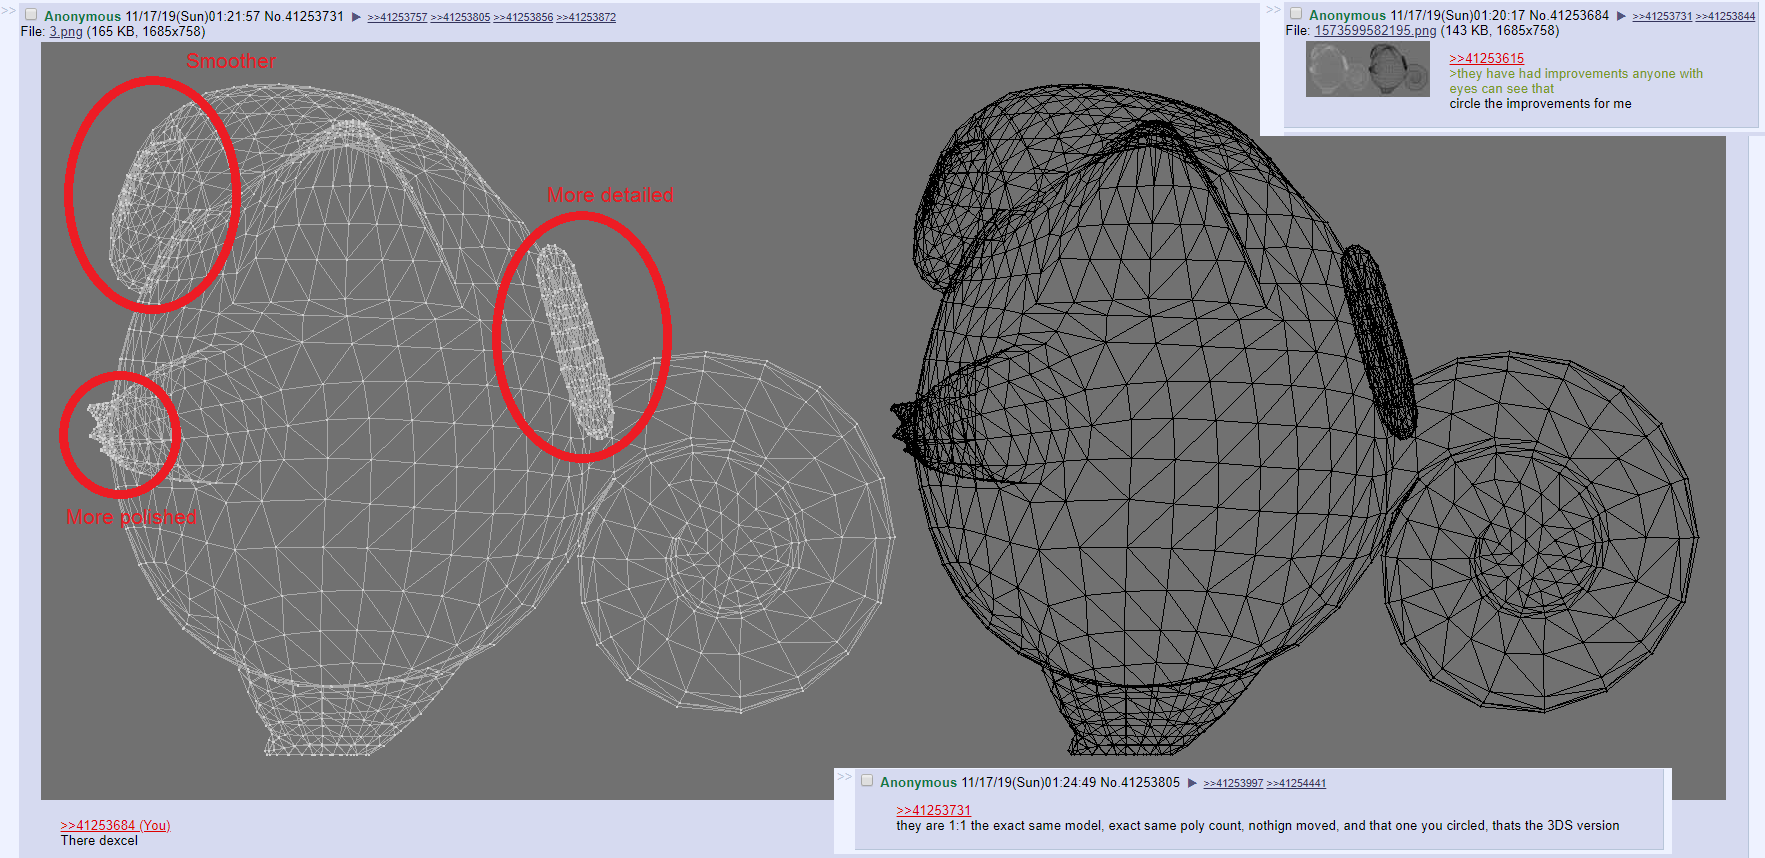Follow backlink >>41253805 in the first post header
This screenshot has width=1765, height=858.
460,18
